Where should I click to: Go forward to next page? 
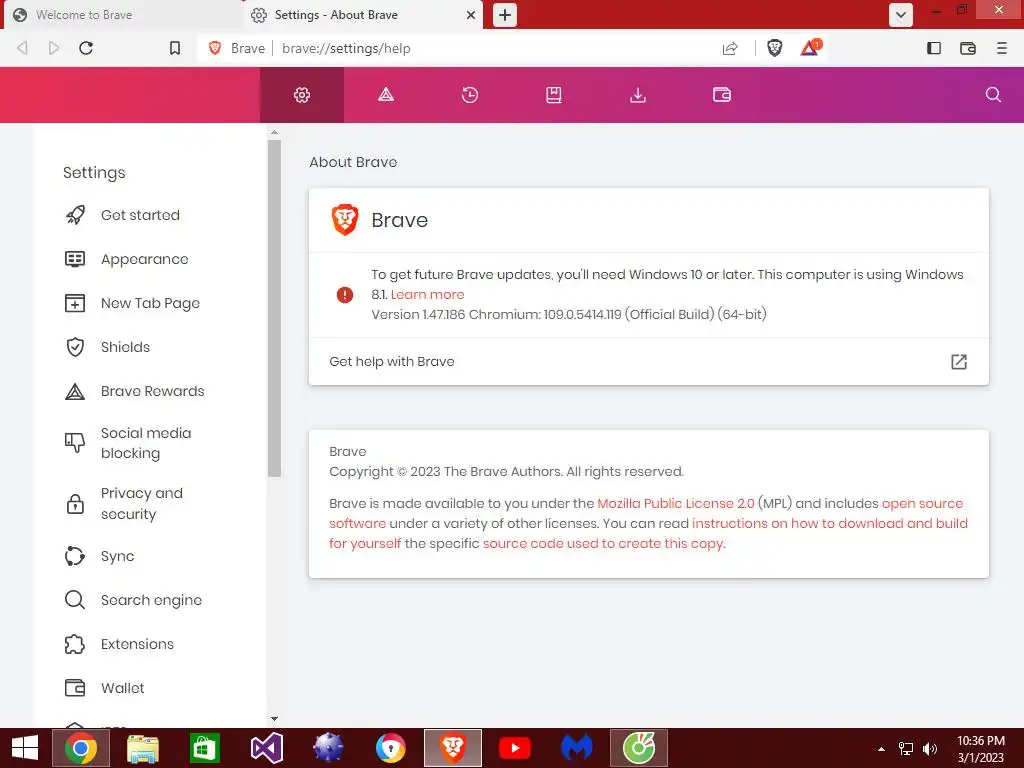(54, 48)
